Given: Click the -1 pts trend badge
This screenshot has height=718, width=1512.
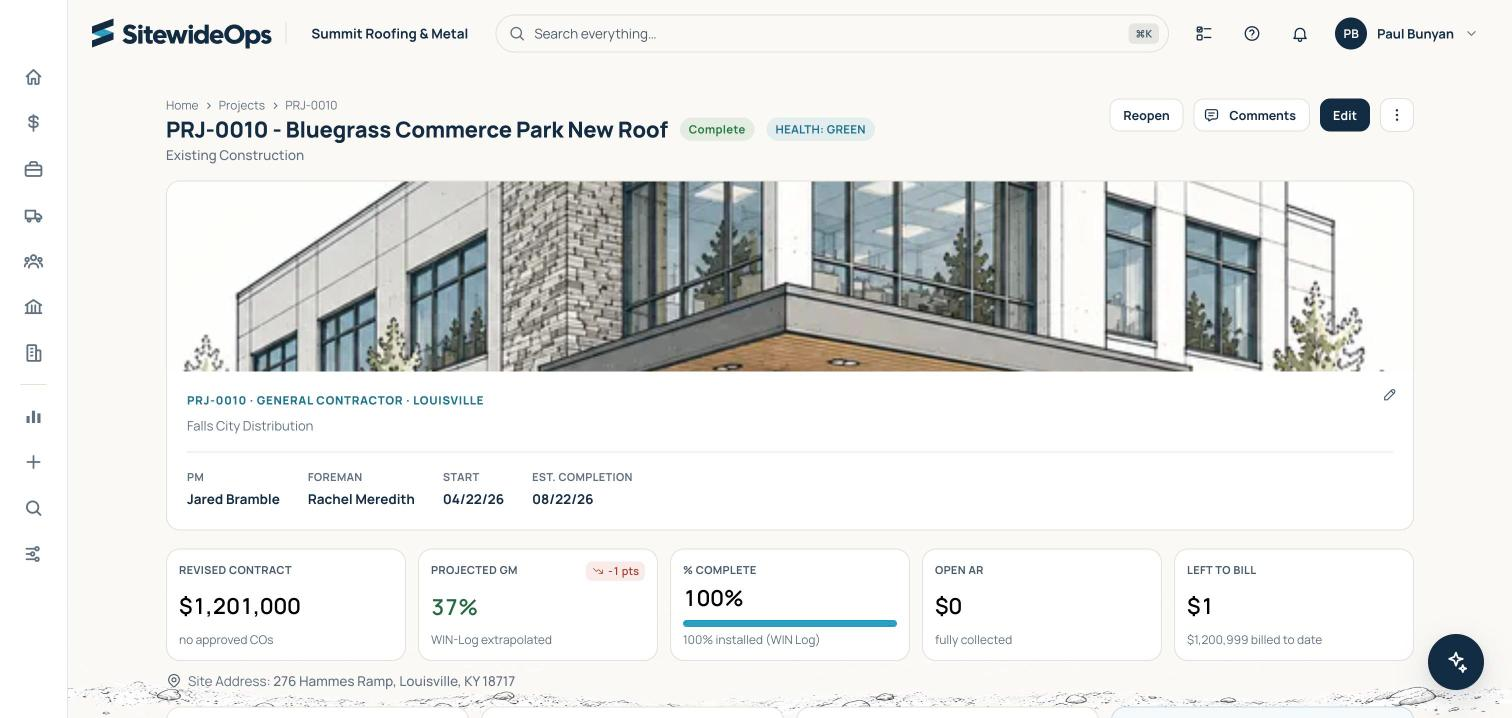Looking at the screenshot, I should [615, 571].
